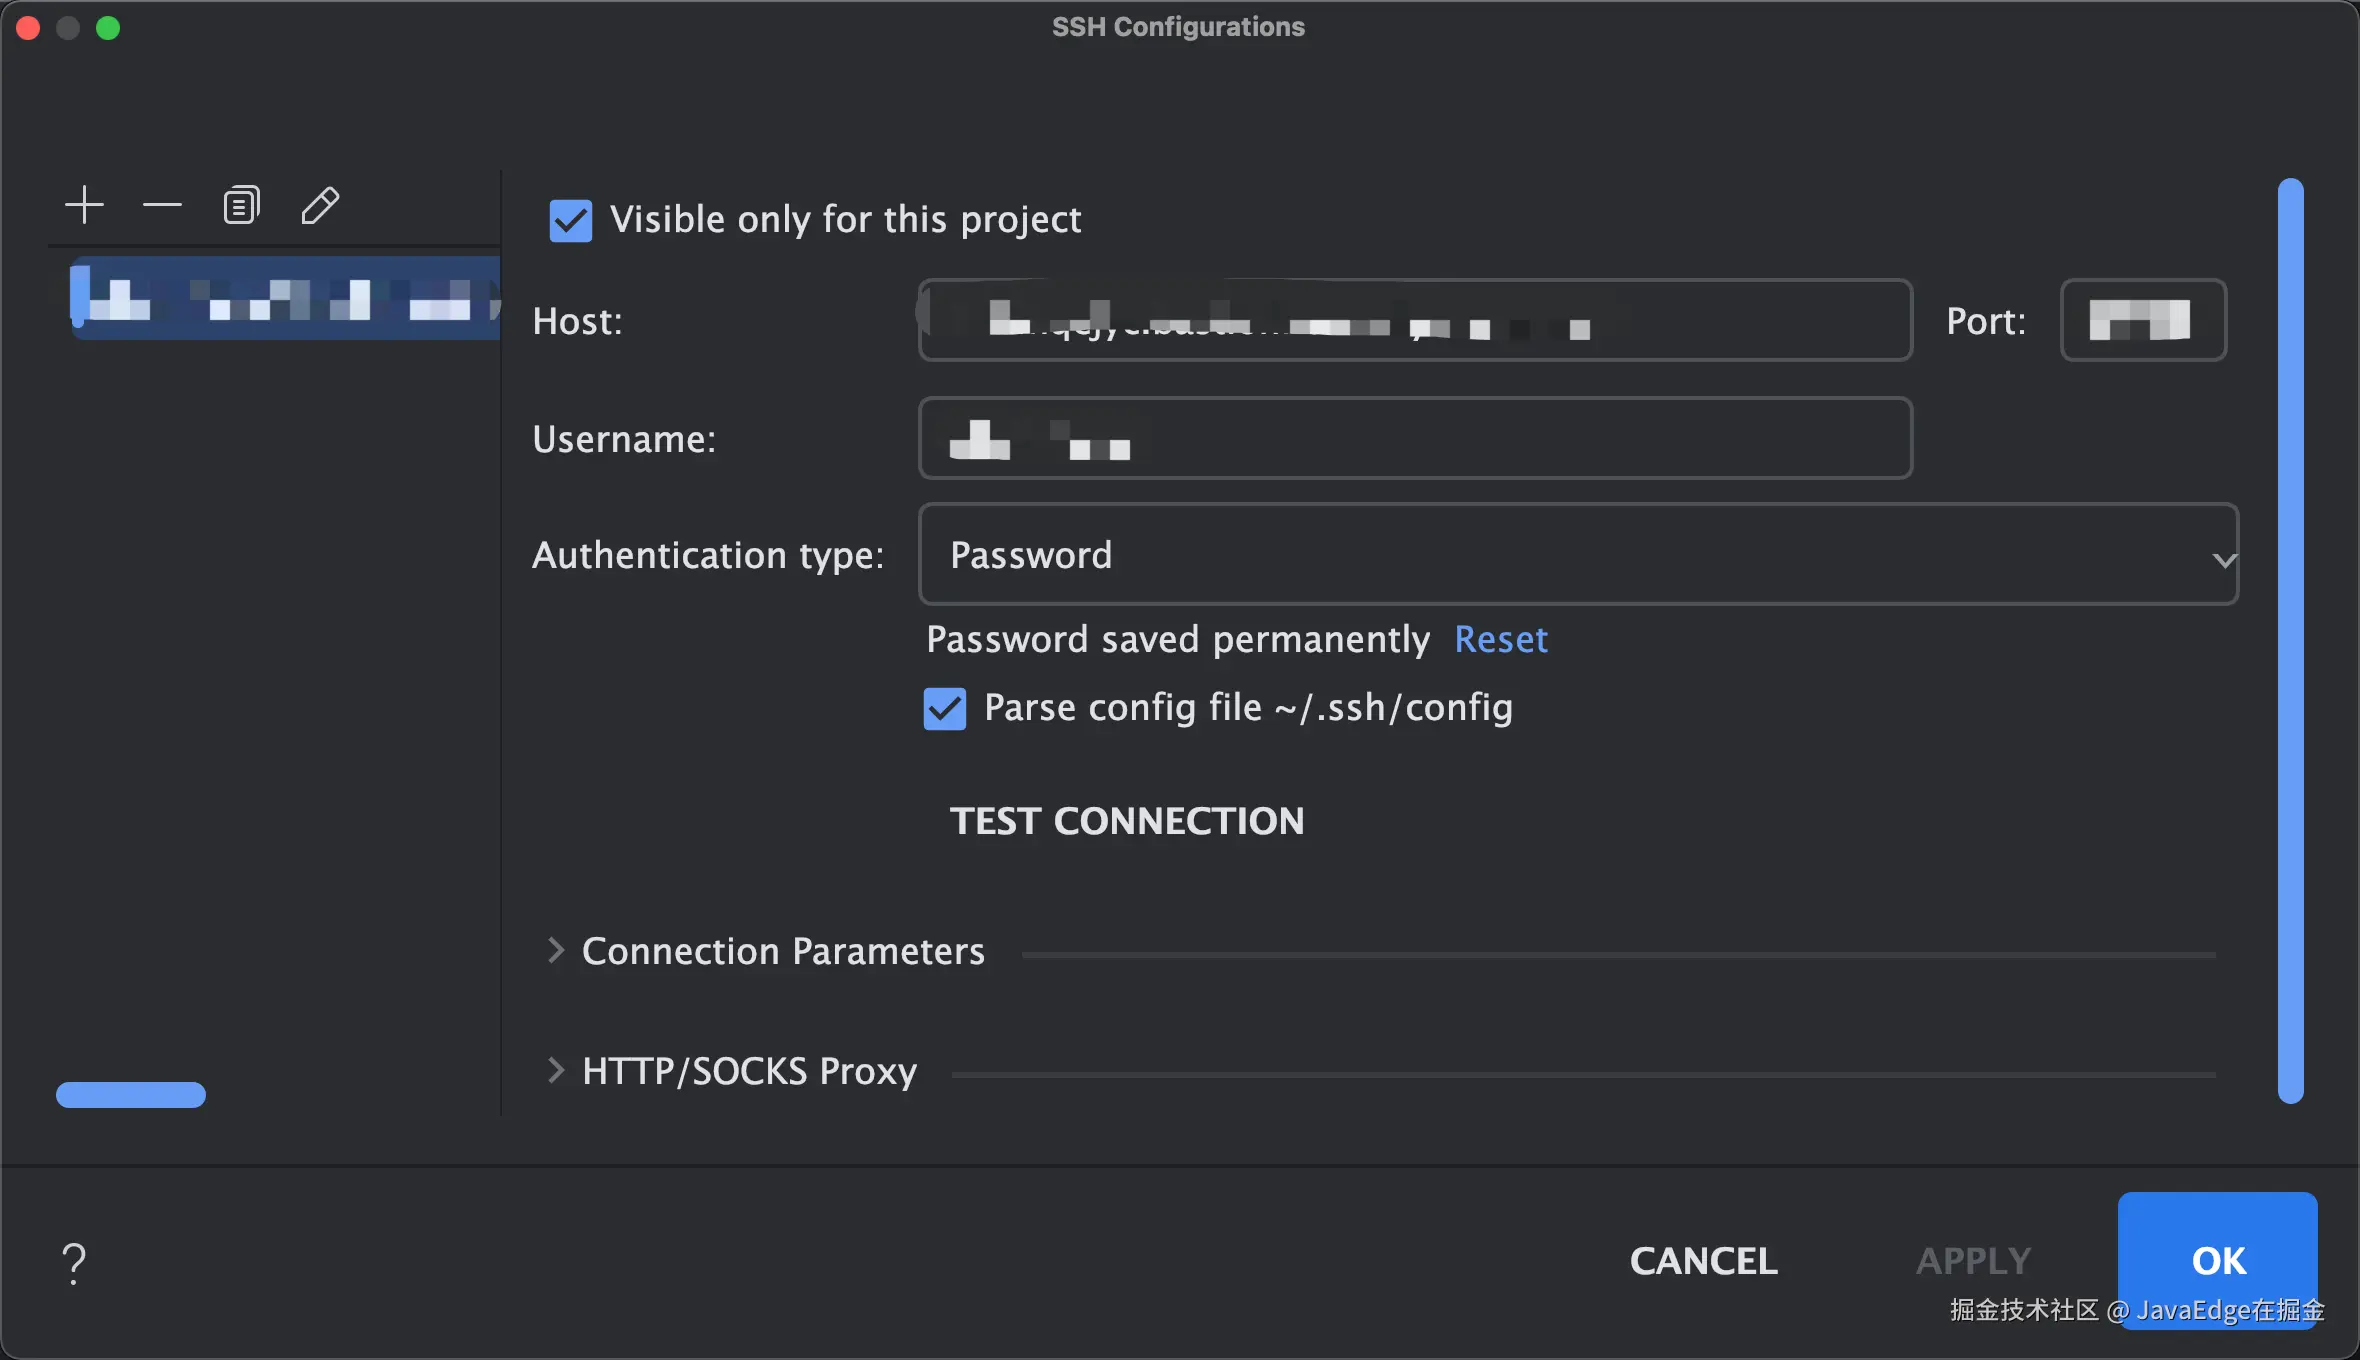Click the remove configuration minus icon
The image size is (2360, 1360).
tap(162, 205)
